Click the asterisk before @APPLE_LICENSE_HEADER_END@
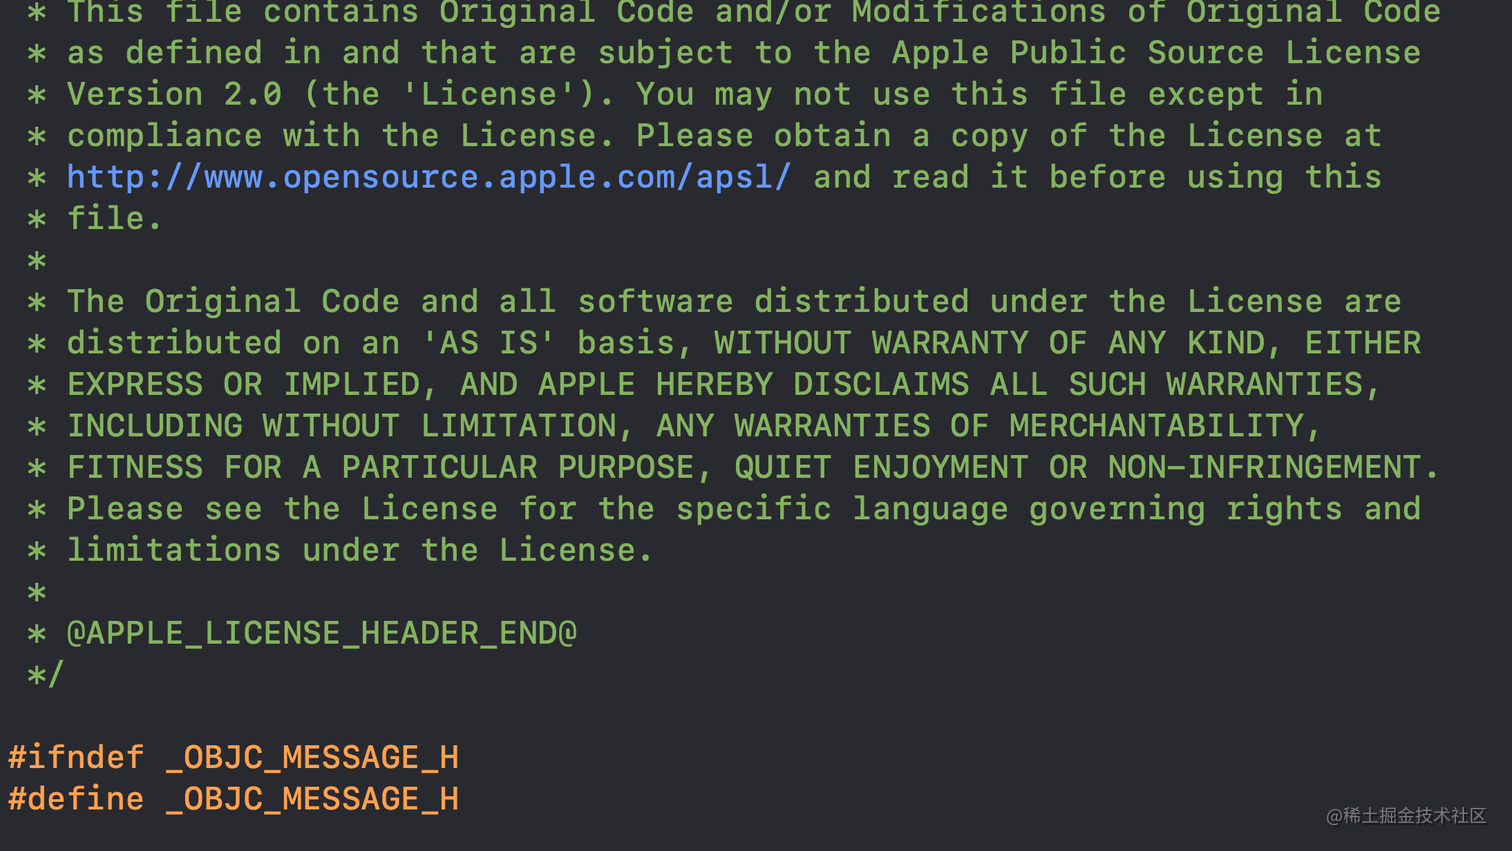This screenshot has height=851, width=1512. point(36,631)
